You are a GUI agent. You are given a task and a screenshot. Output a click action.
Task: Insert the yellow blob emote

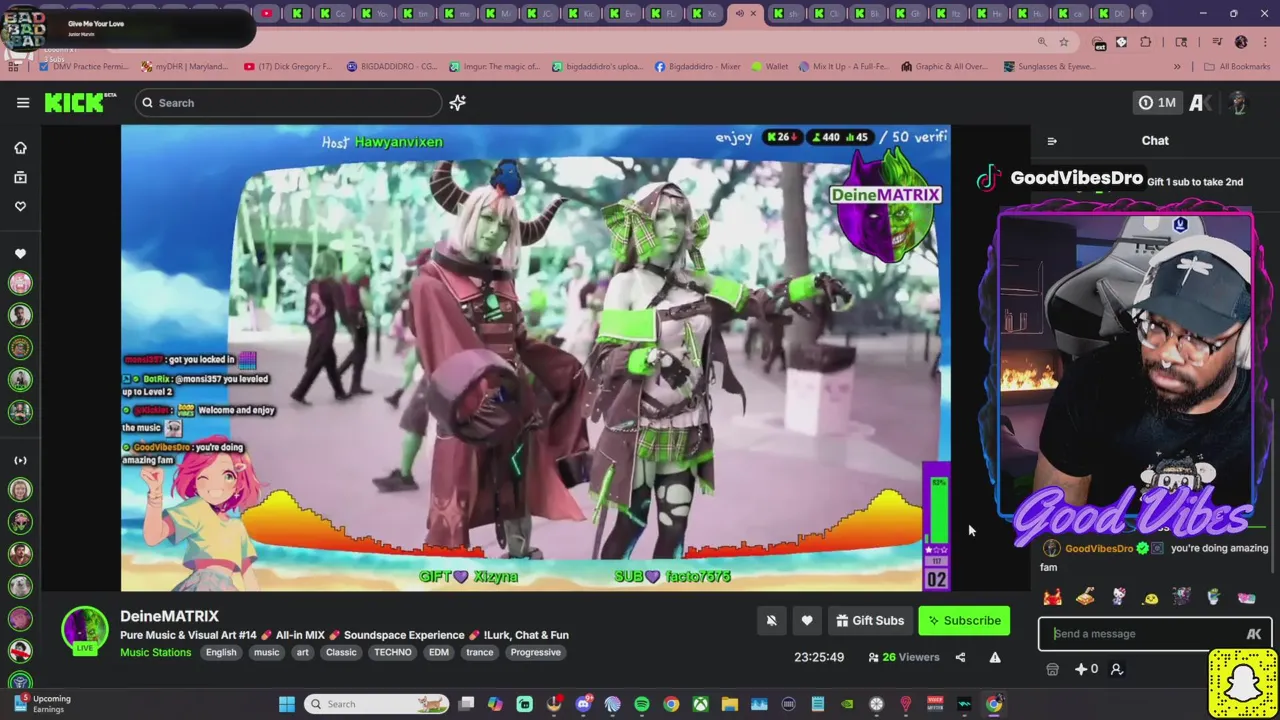click(x=1150, y=598)
